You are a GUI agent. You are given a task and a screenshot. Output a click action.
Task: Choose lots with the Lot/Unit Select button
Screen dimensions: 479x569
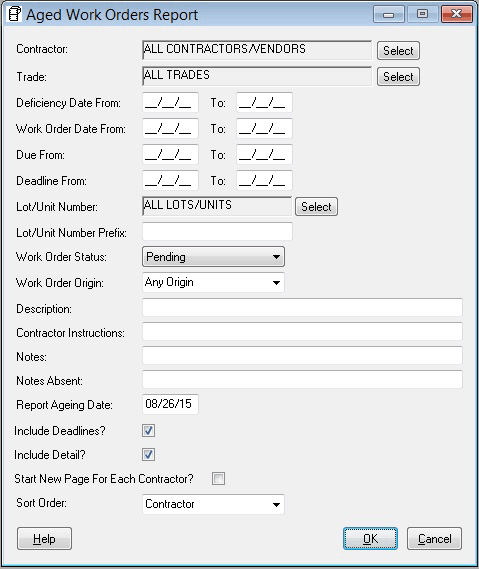point(316,206)
